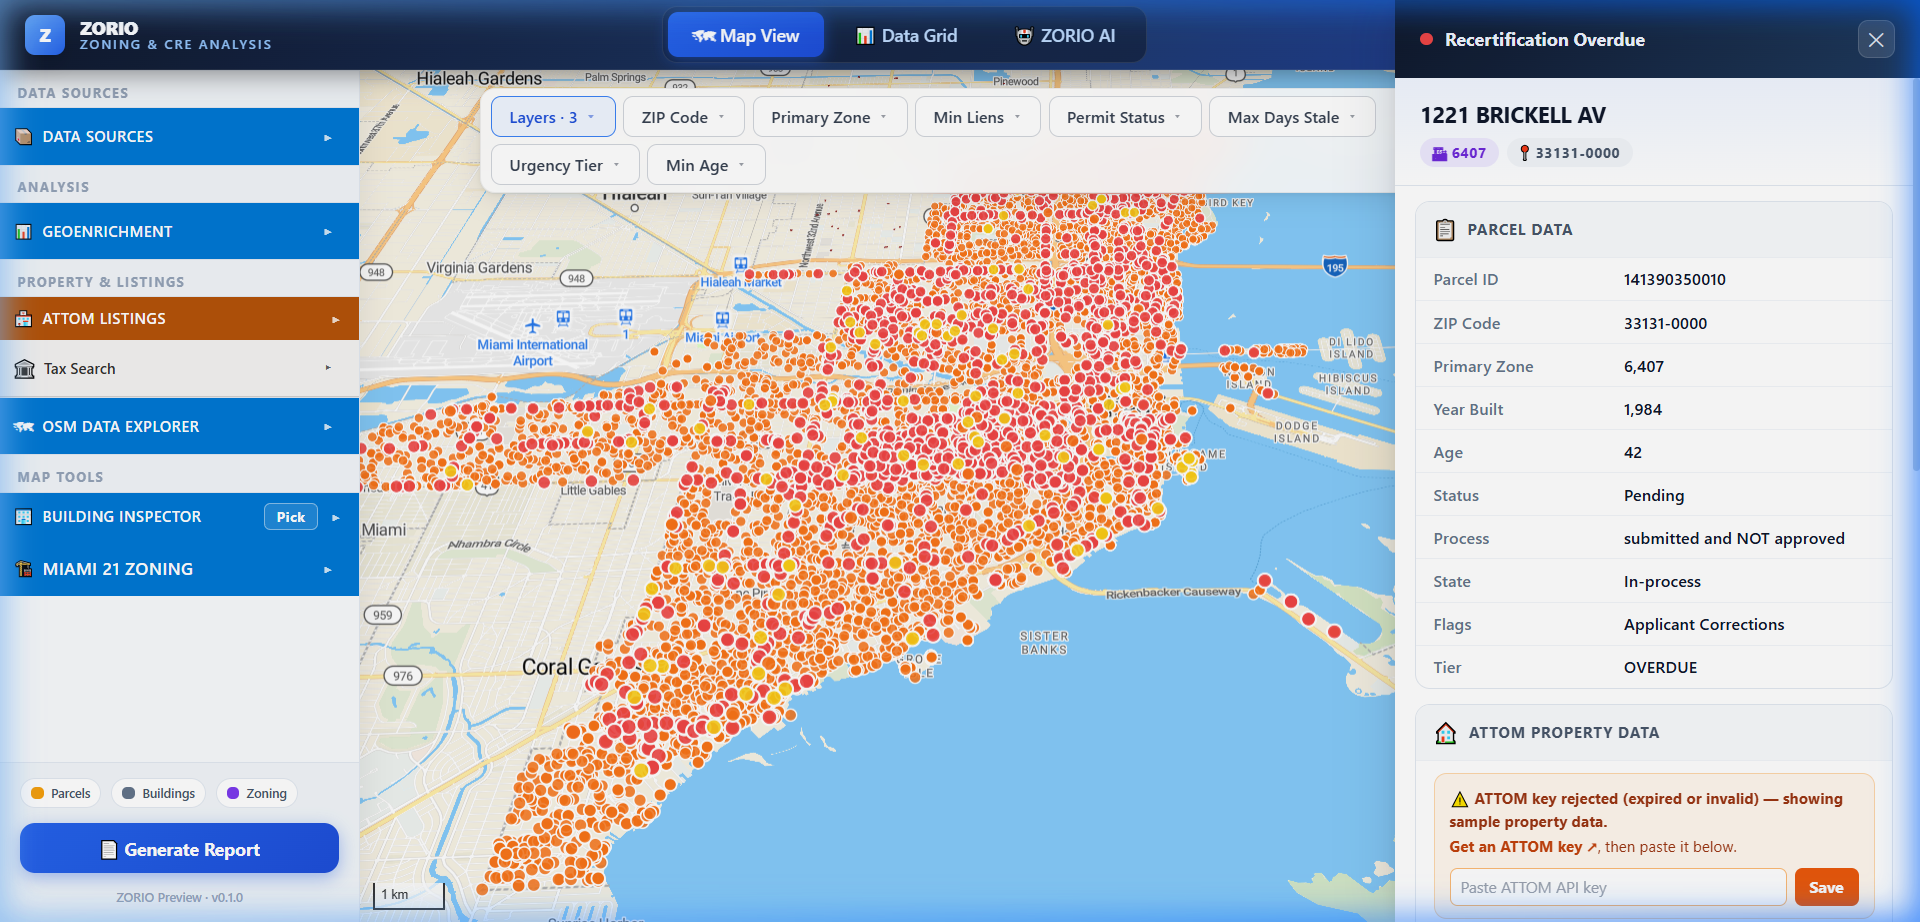Click the Geoenrichment chart icon

[24, 232]
